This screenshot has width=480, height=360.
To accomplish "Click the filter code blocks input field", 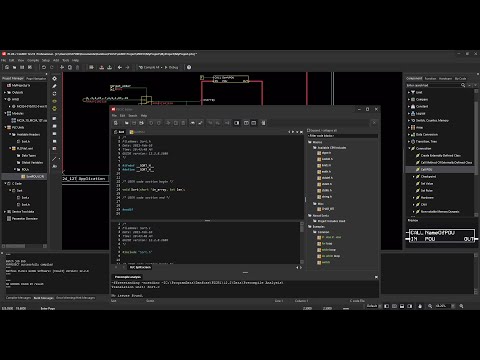I will coord(343,136).
